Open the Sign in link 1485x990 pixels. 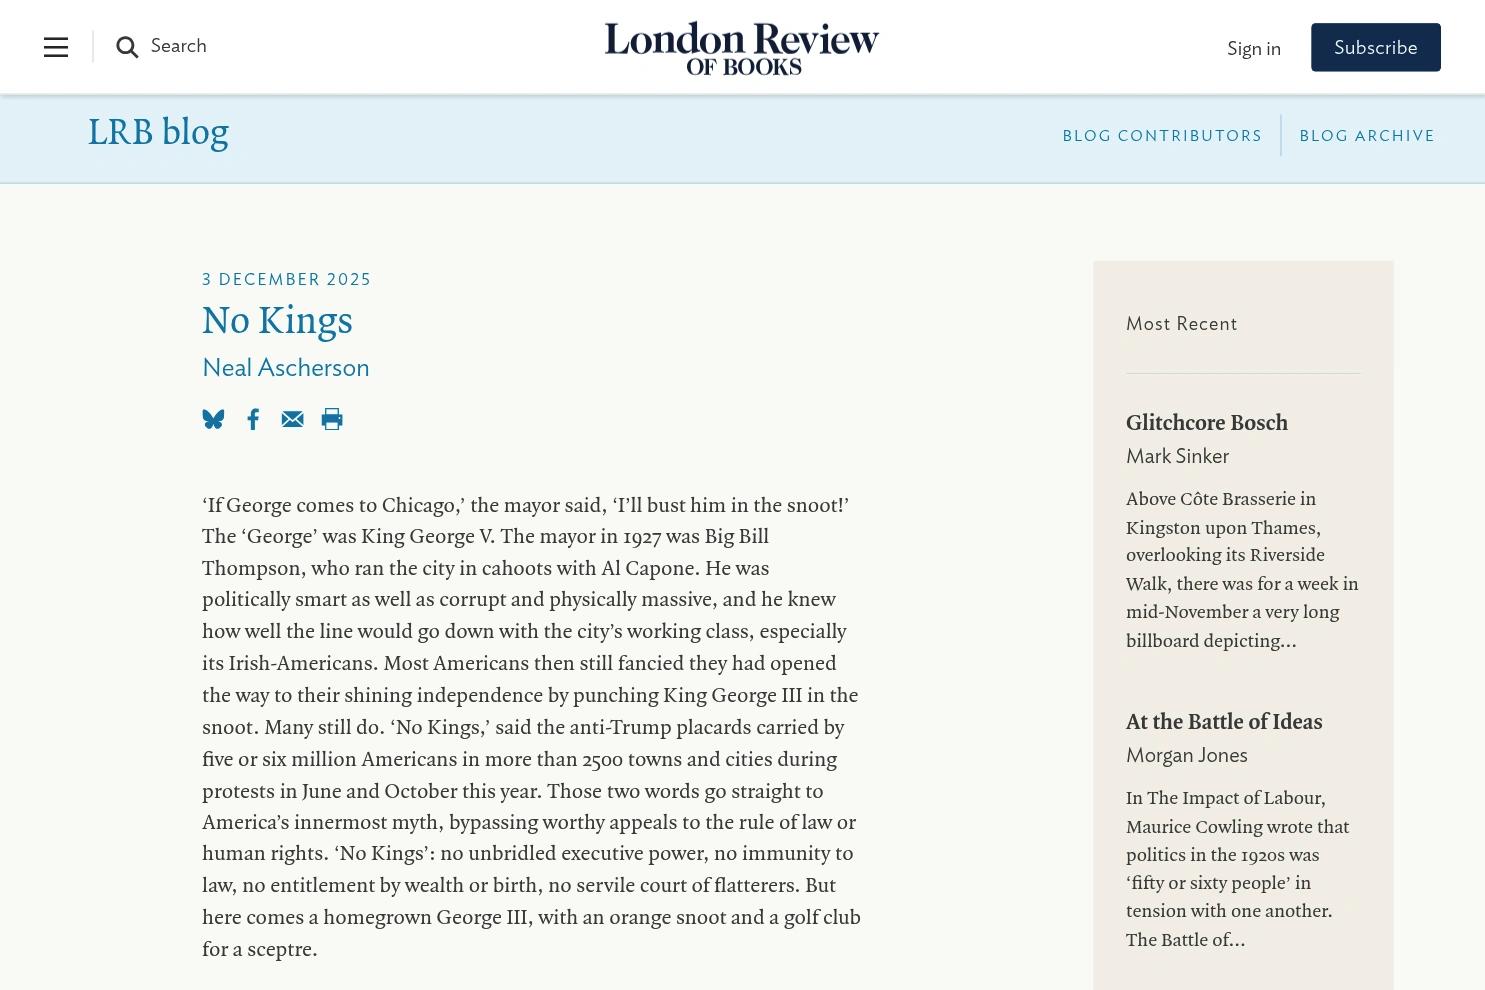pyautogui.click(x=1254, y=48)
